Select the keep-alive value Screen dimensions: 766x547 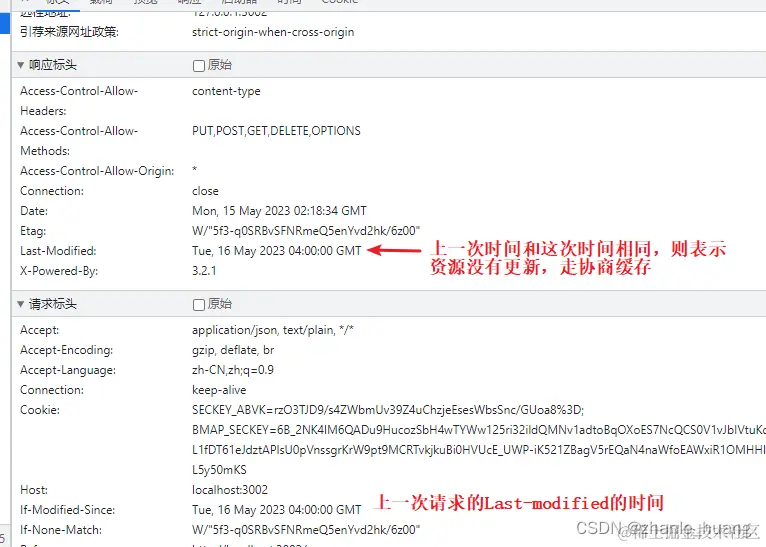click(x=219, y=390)
